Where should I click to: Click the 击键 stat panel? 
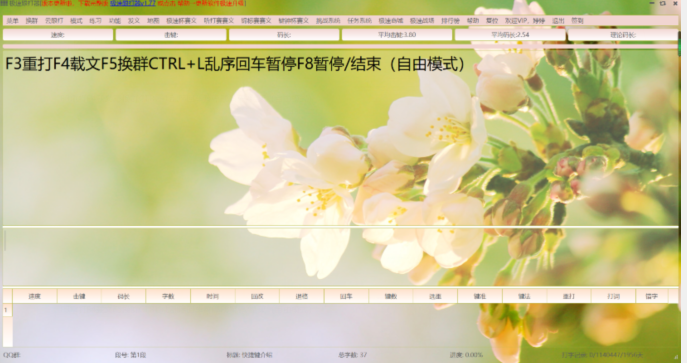[171, 35]
